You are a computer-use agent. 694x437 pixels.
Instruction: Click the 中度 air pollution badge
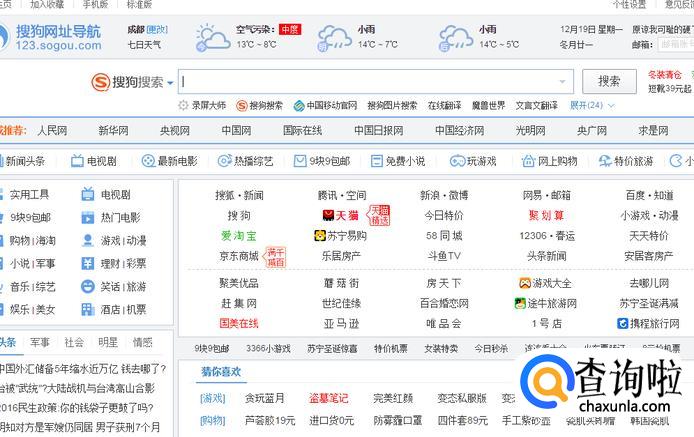tap(290, 30)
